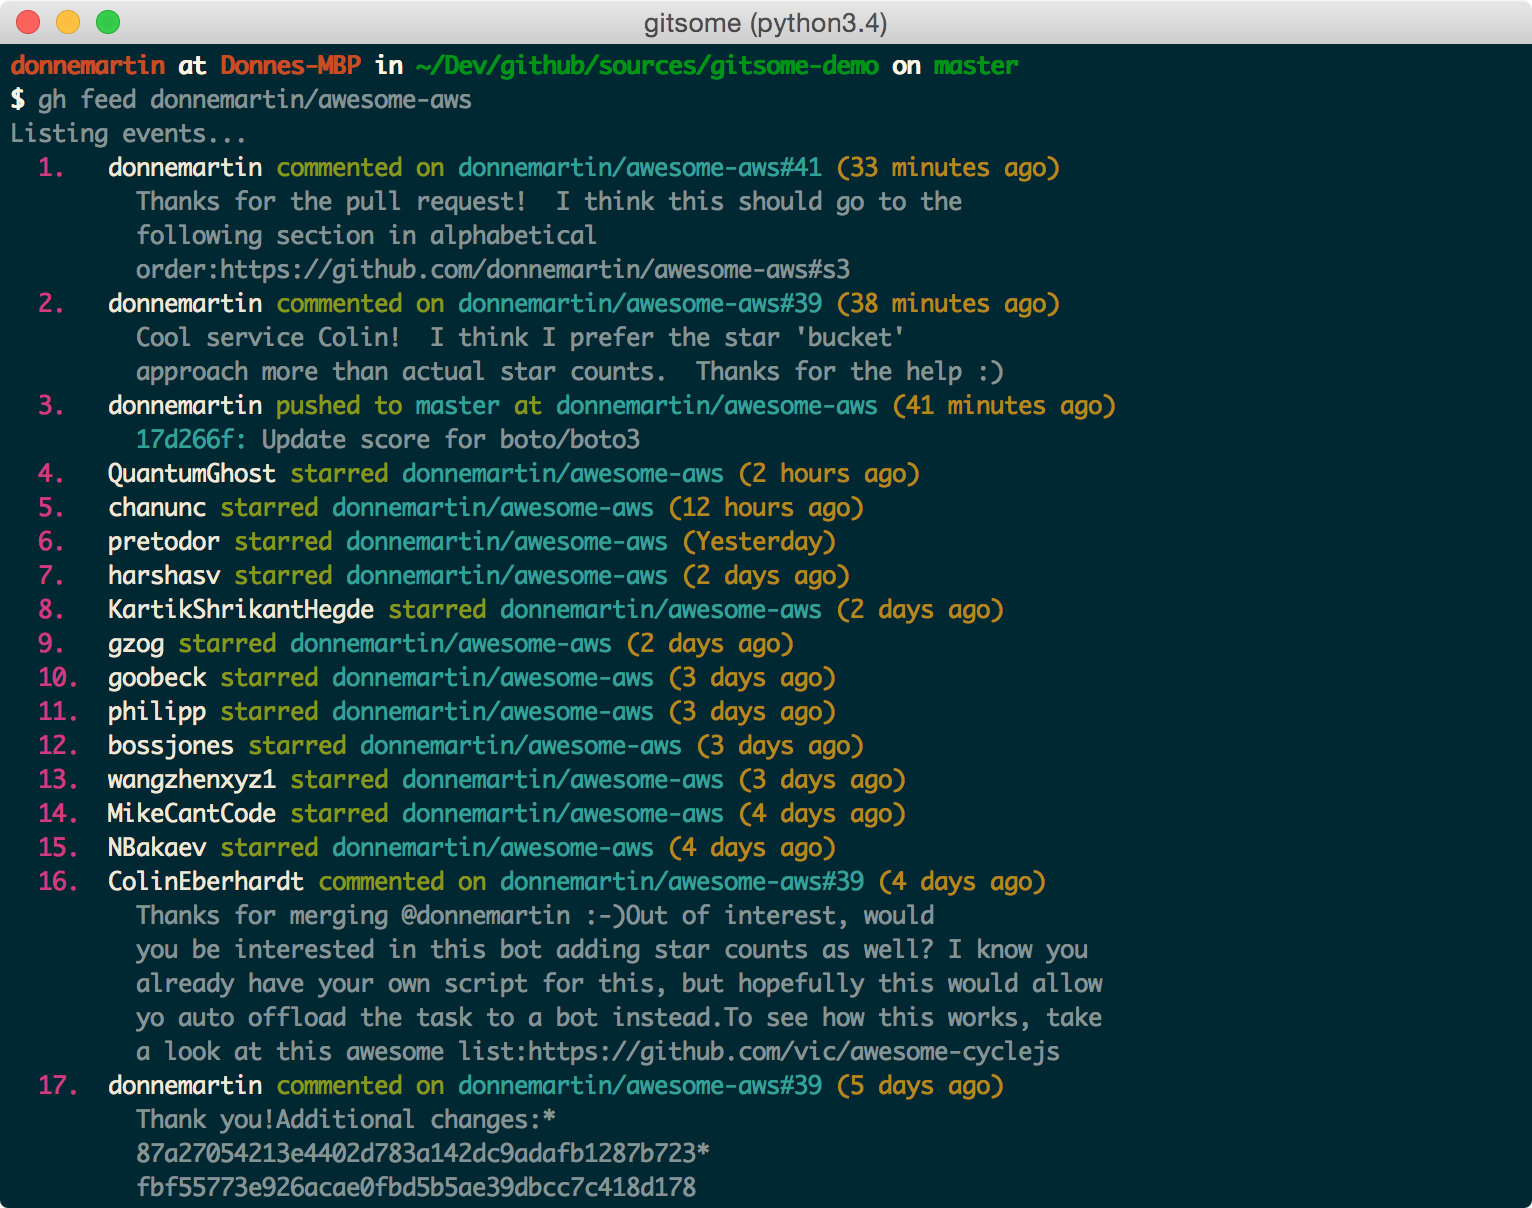
Task: Click the username 'KartikShrikantHegde'
Action: (241, 610)
